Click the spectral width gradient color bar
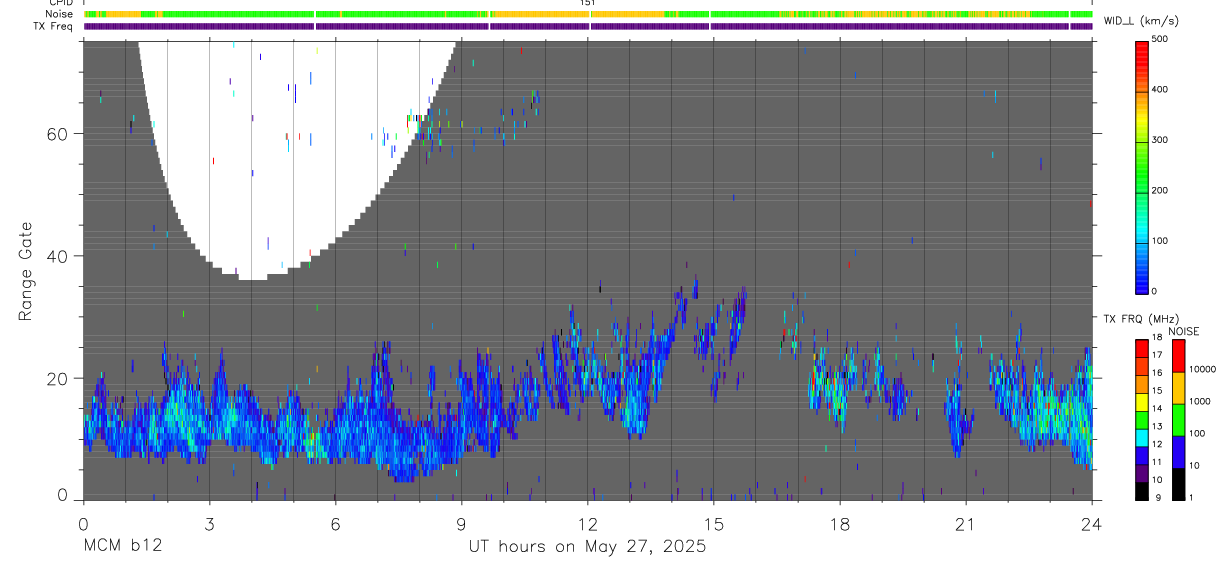The image size is (1228, 567). click(1141, 166)
